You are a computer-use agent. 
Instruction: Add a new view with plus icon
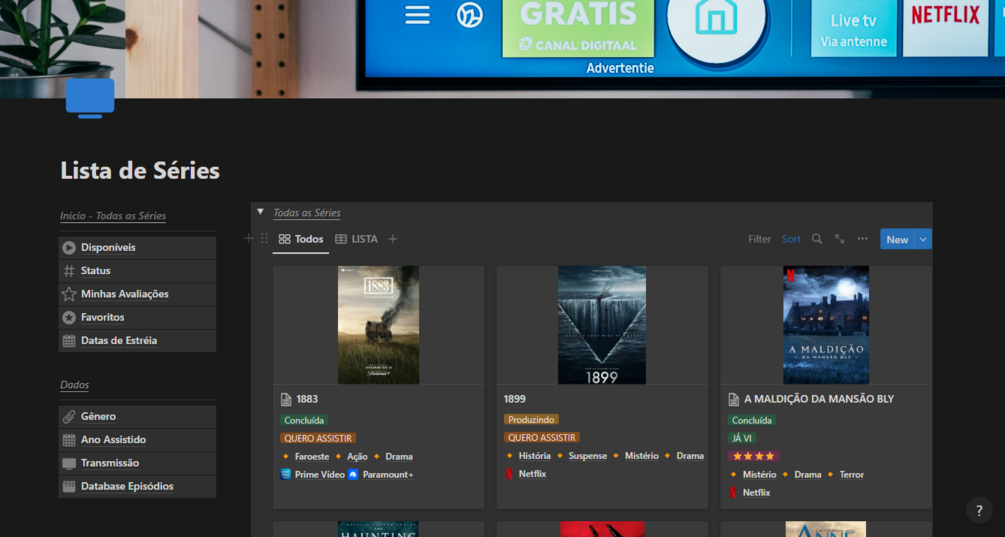pyautogui.click(x=393, y=239)
